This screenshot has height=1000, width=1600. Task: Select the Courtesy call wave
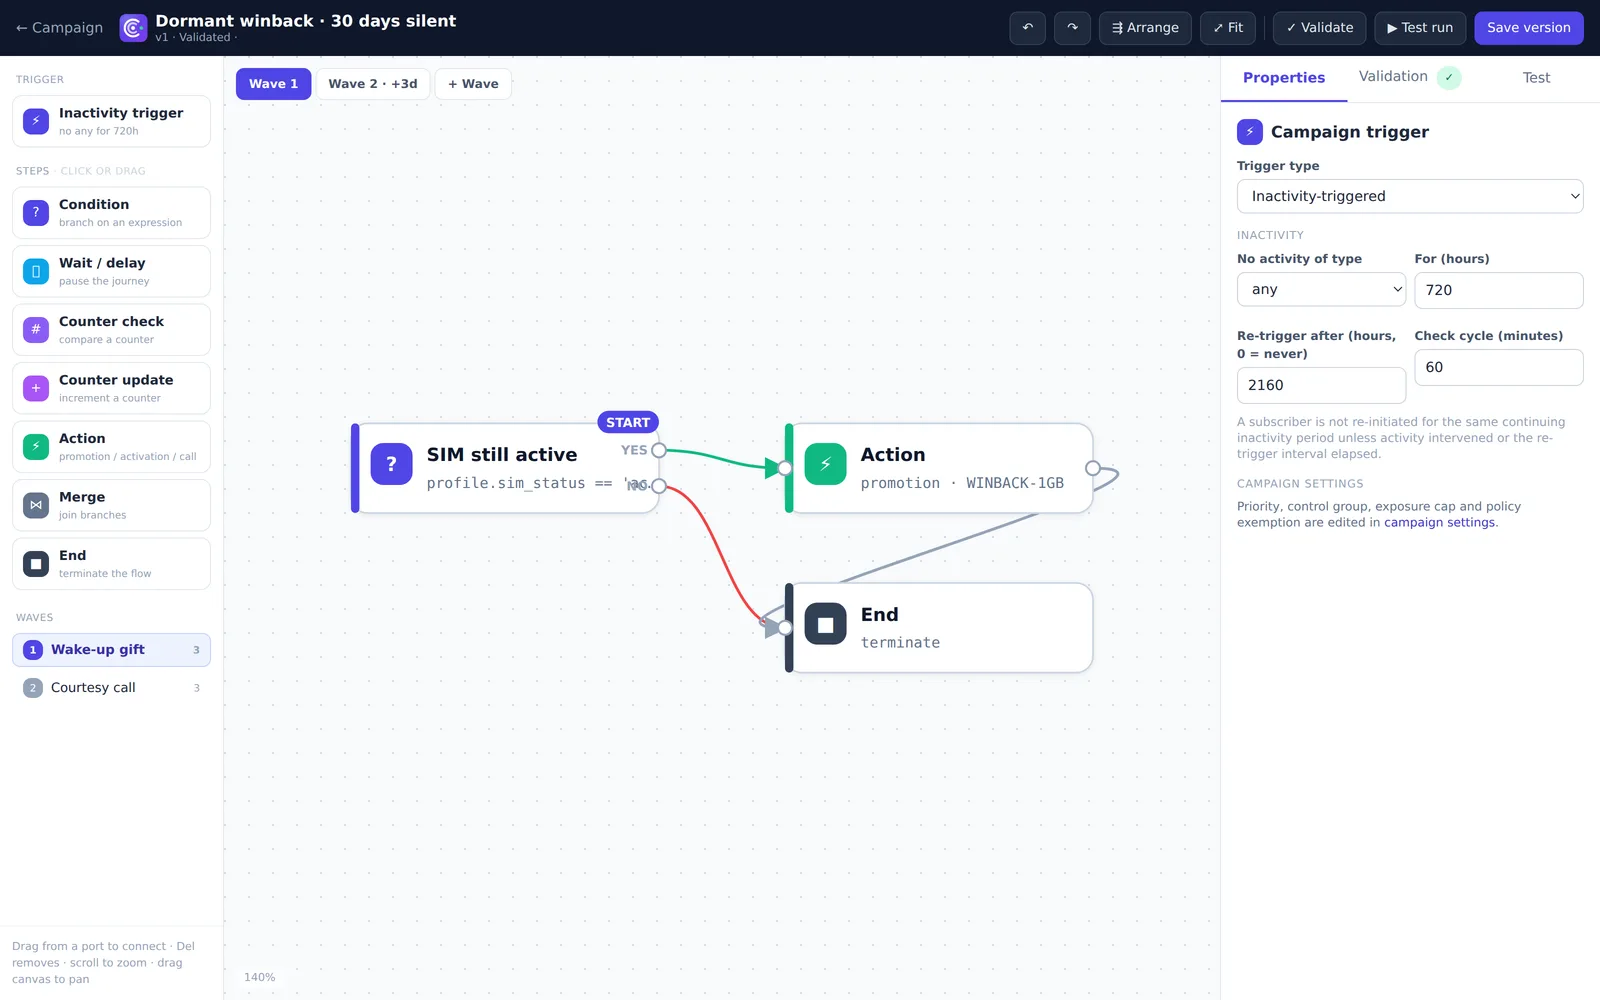111,688
